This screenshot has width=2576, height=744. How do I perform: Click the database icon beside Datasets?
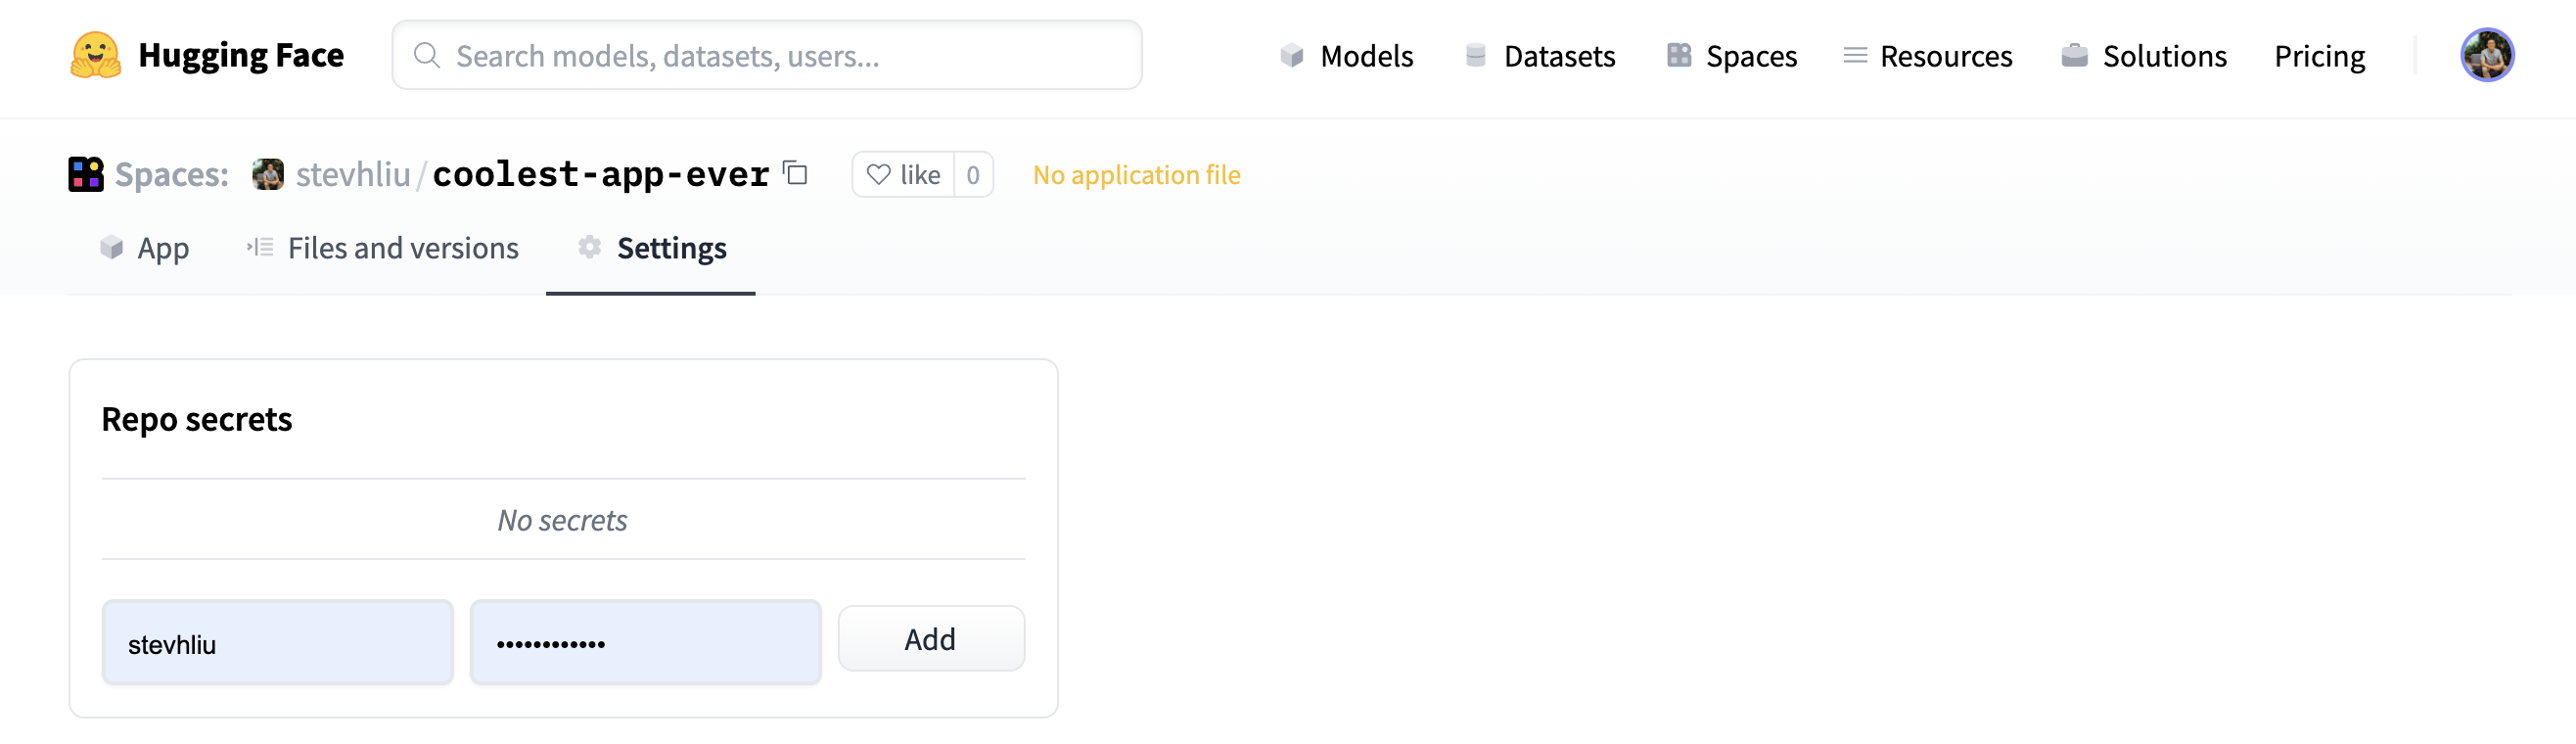tap(1475, 55)
